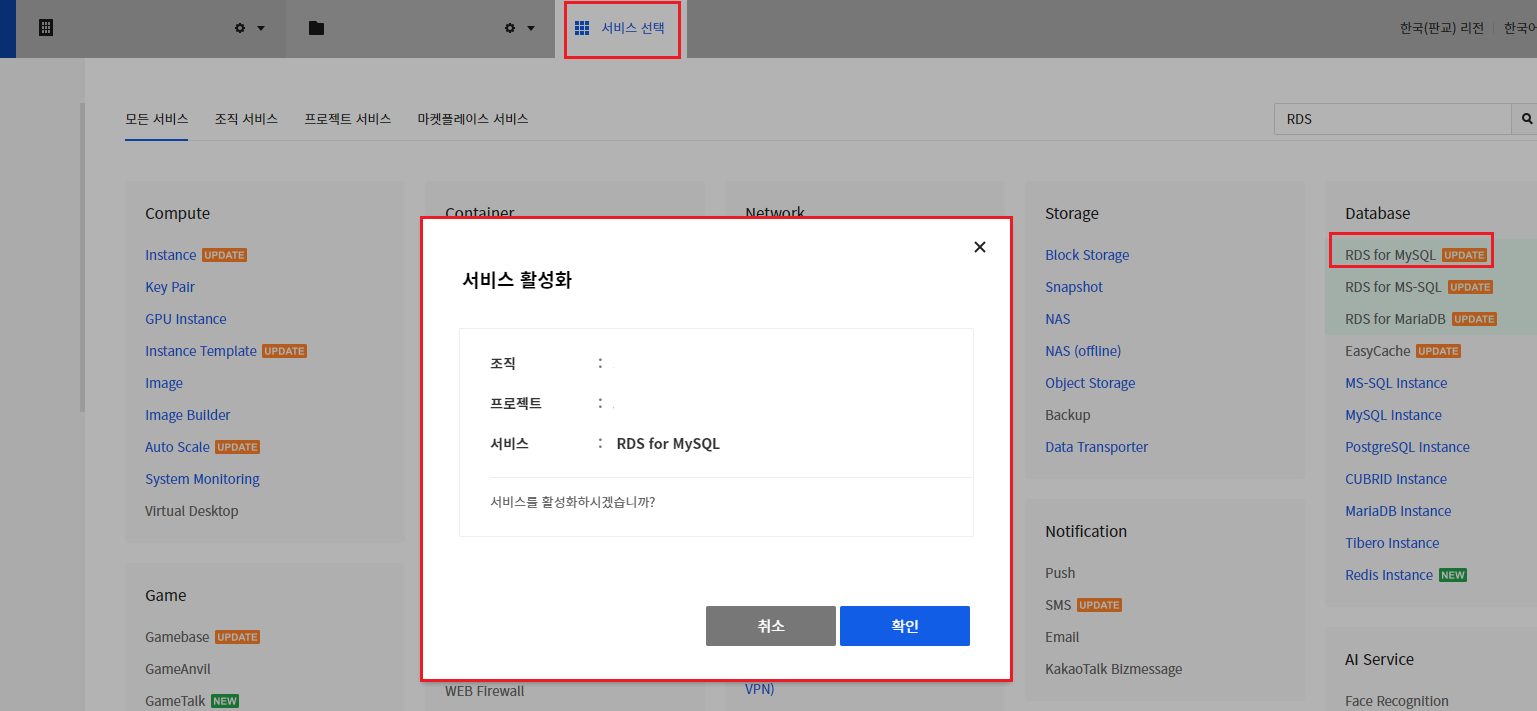The width and height of the screenshot is (1537, 711).
Task: Open the GameTalk link
Action: click(175, 701)
